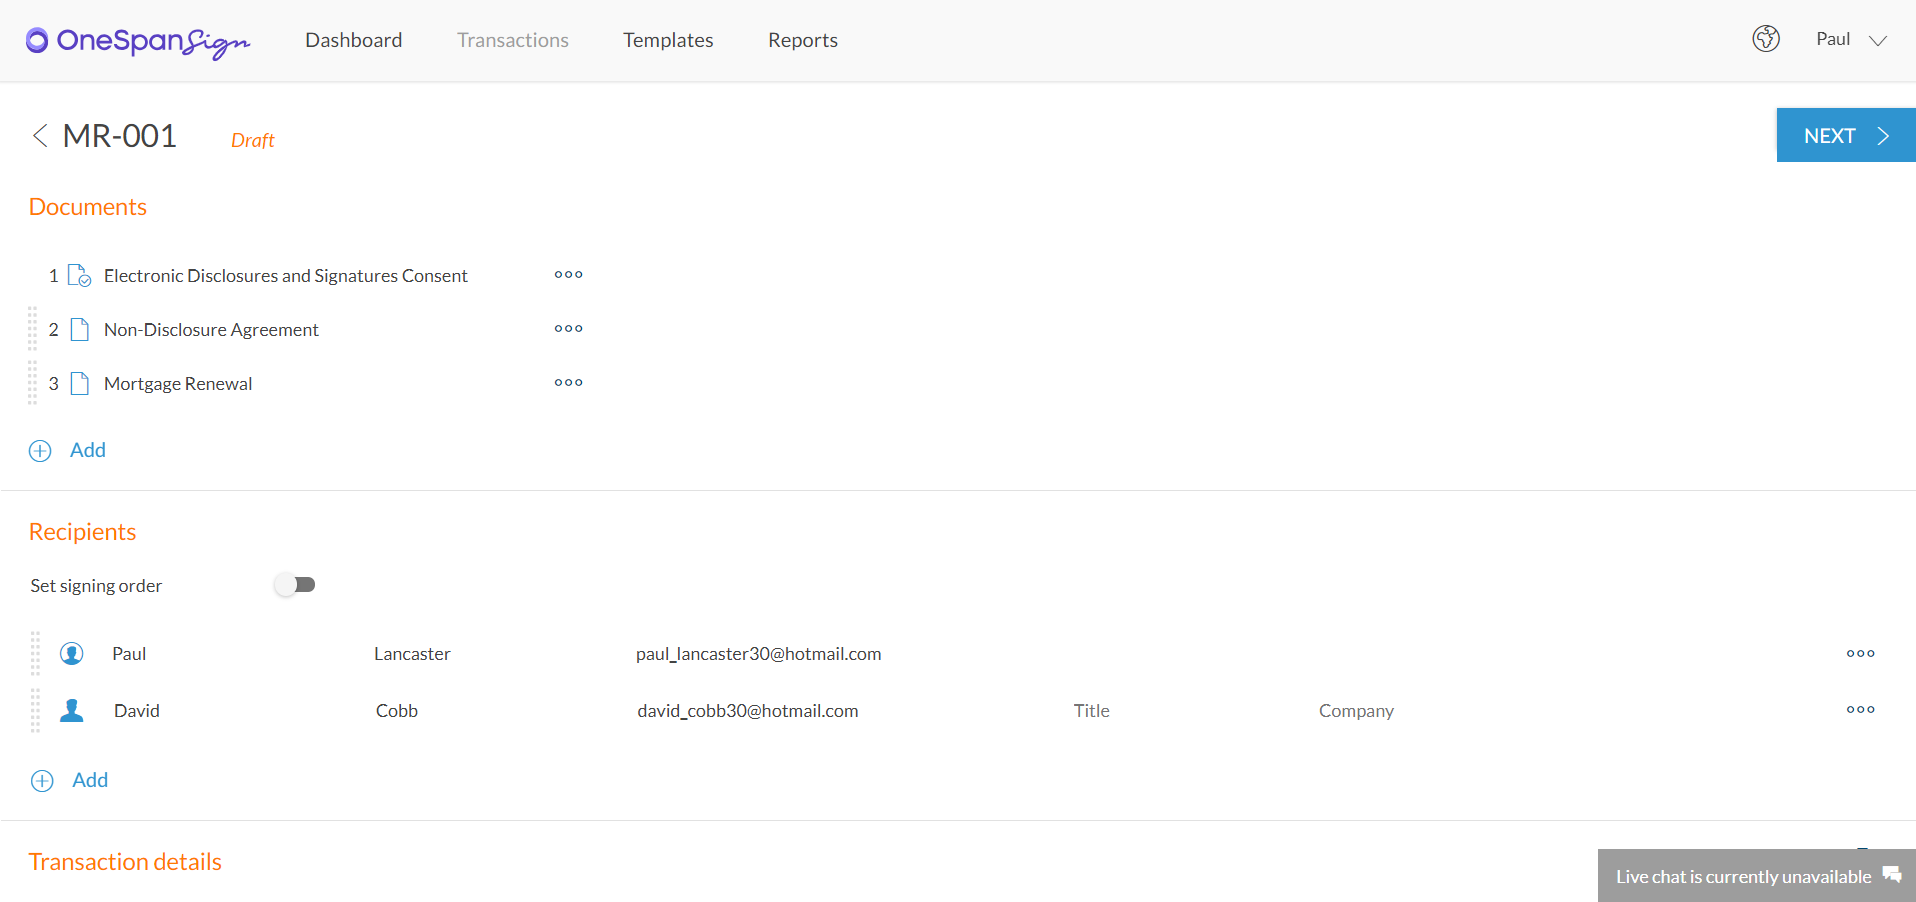Select the Mortgage Renewal document name
This screenshot has height=902, width=1916.
(178, 384)
